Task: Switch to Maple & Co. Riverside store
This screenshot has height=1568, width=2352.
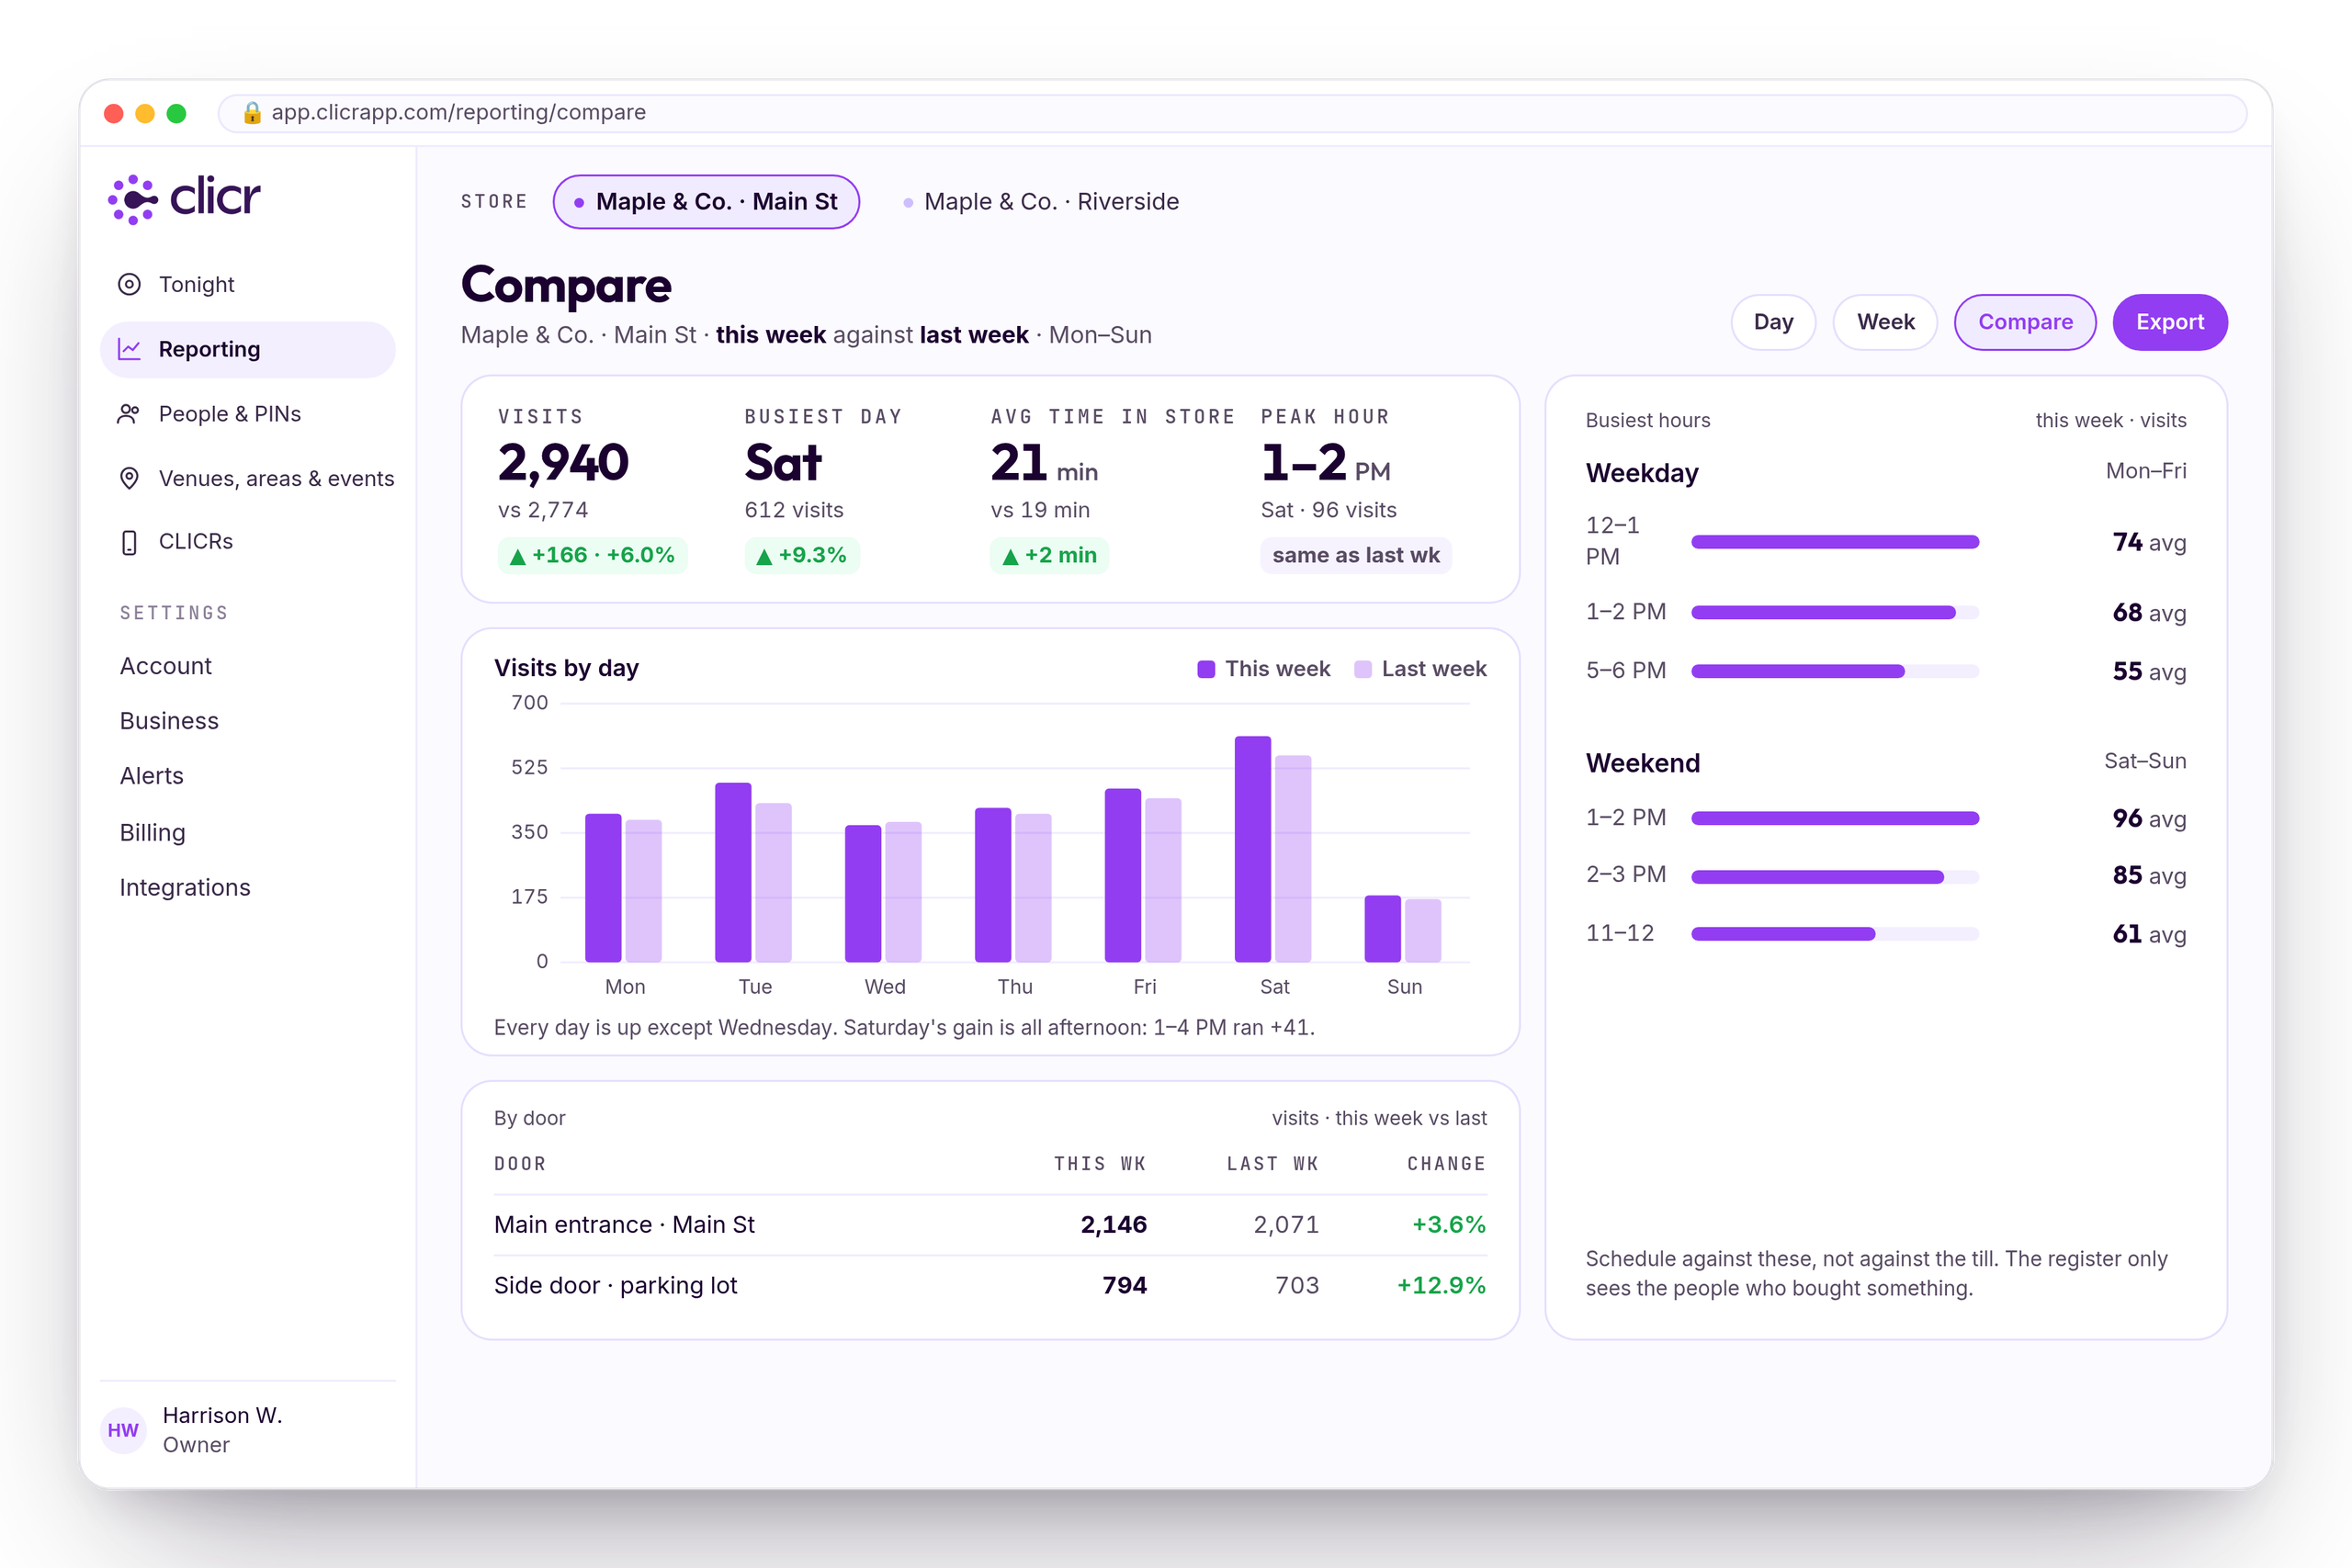Action: click(1040, 202)
